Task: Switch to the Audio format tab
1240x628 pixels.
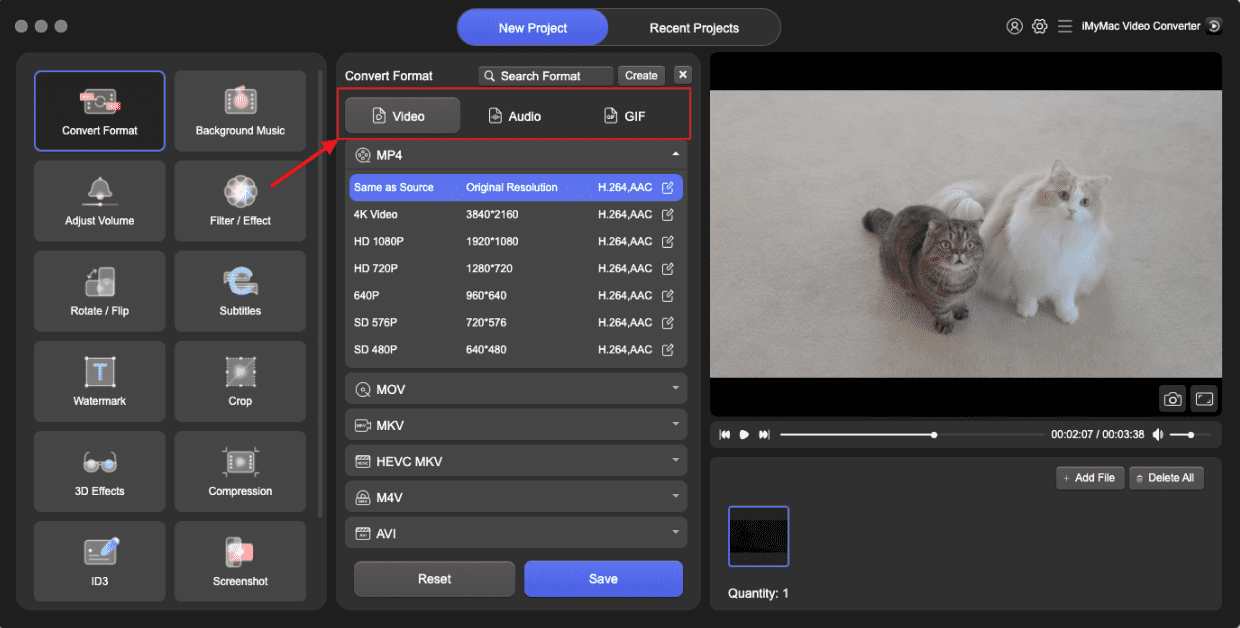Action: point(514,115)
